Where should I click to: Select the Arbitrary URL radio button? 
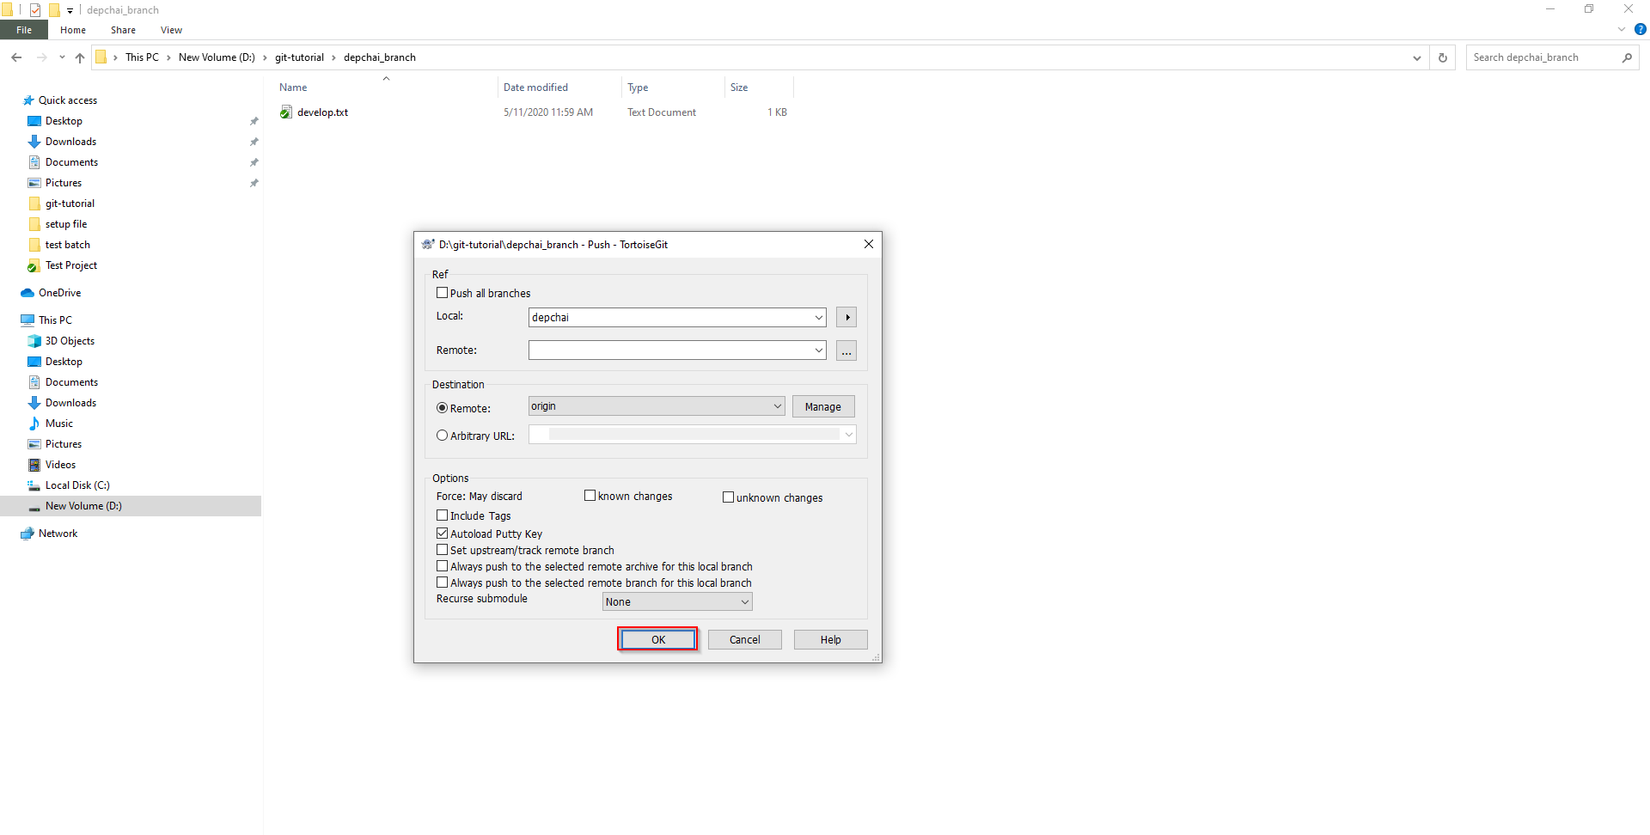pyautogui.click(x=442, y=436)
